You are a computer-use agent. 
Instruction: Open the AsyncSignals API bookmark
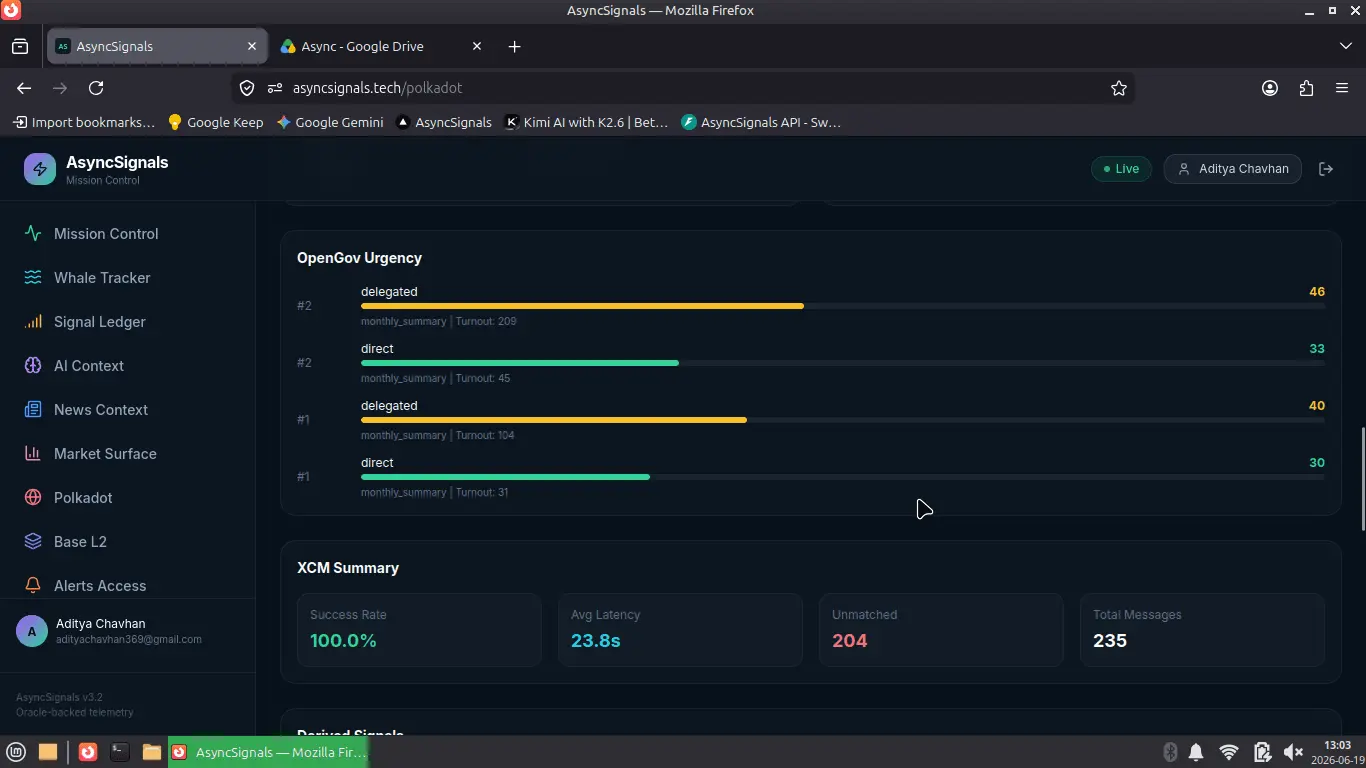pyautogui.click(x=761, y=122)
